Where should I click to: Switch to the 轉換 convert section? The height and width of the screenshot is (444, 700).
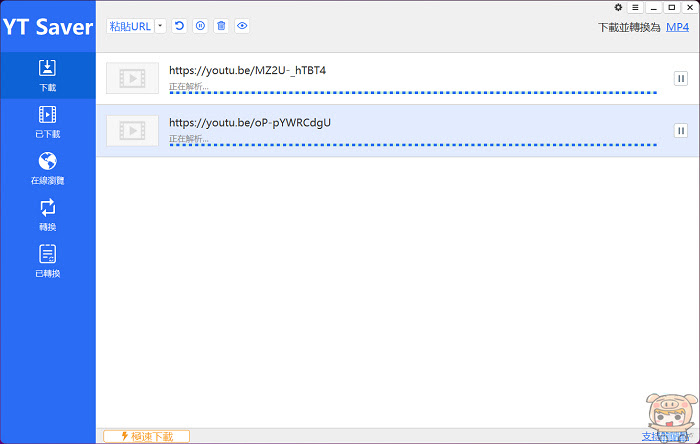point(47,215)
